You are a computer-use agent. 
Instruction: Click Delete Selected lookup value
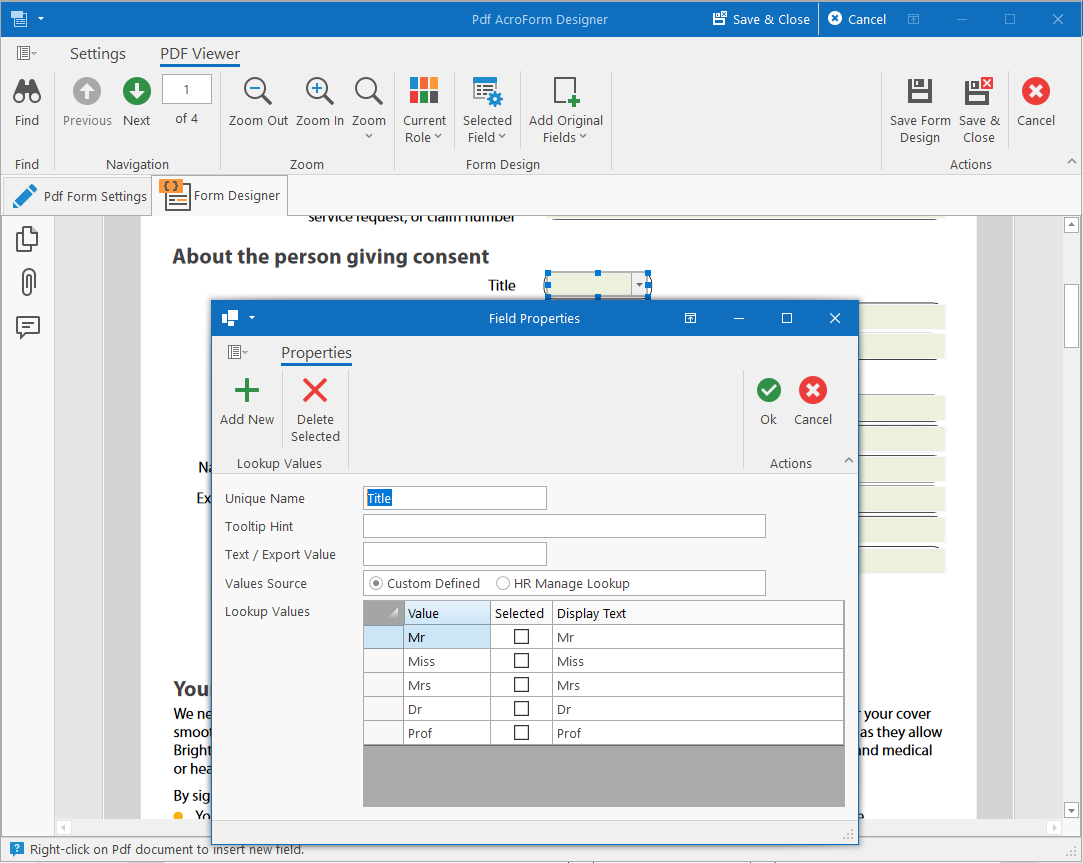click(x=315, y=410)
